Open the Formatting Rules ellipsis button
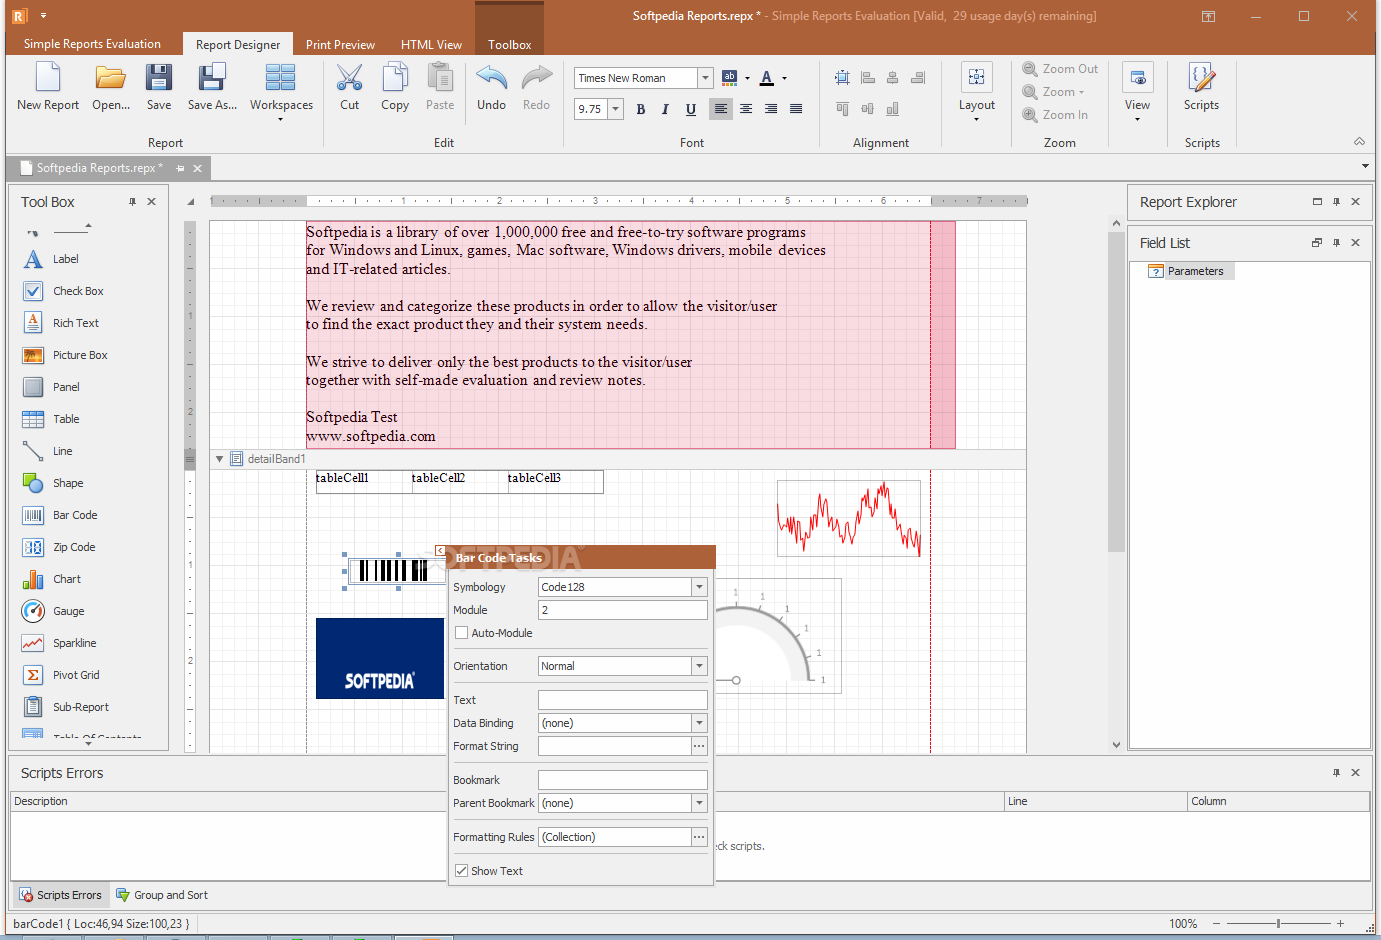The width and height of the screenshot is (1381, 940). pyautogui.click(x=699, y=837)
